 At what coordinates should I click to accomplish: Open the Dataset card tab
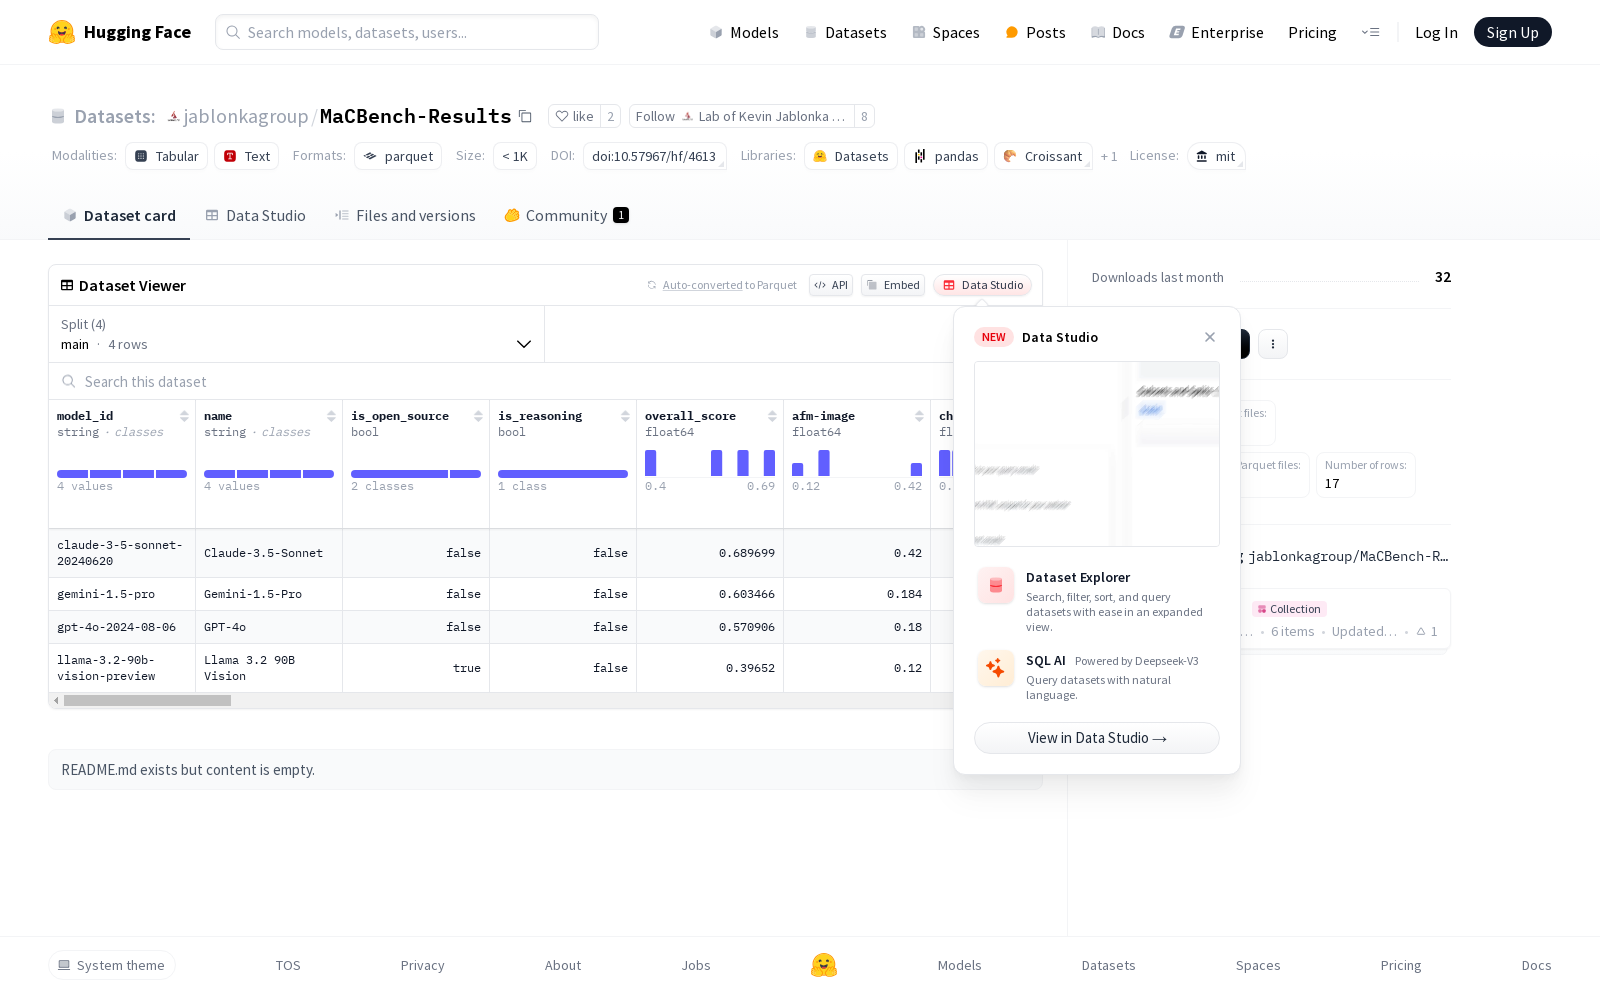point(119,215)
